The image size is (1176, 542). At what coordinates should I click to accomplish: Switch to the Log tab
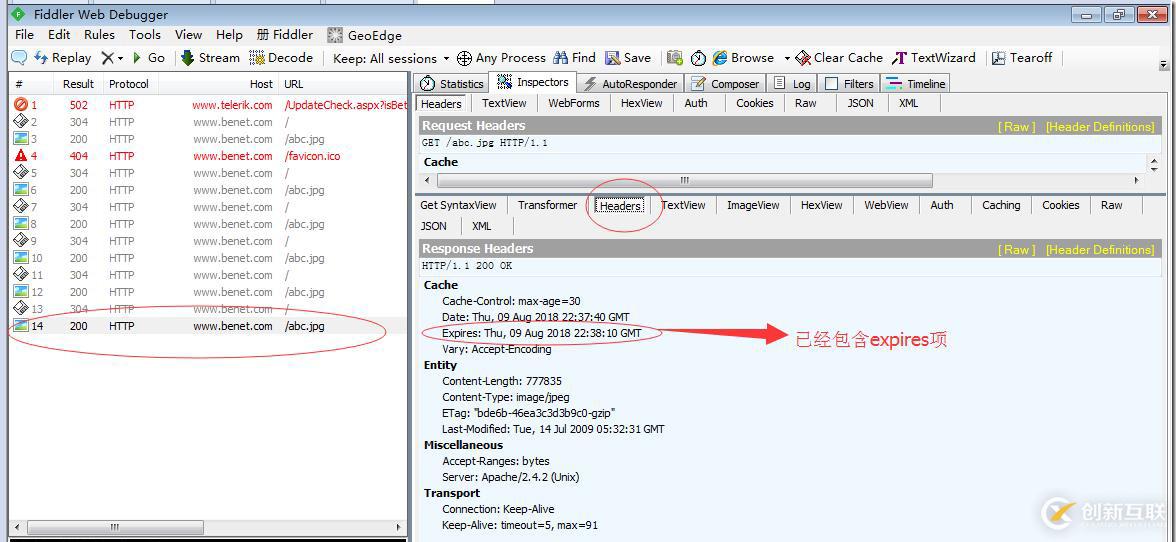(x=792, y=84)
